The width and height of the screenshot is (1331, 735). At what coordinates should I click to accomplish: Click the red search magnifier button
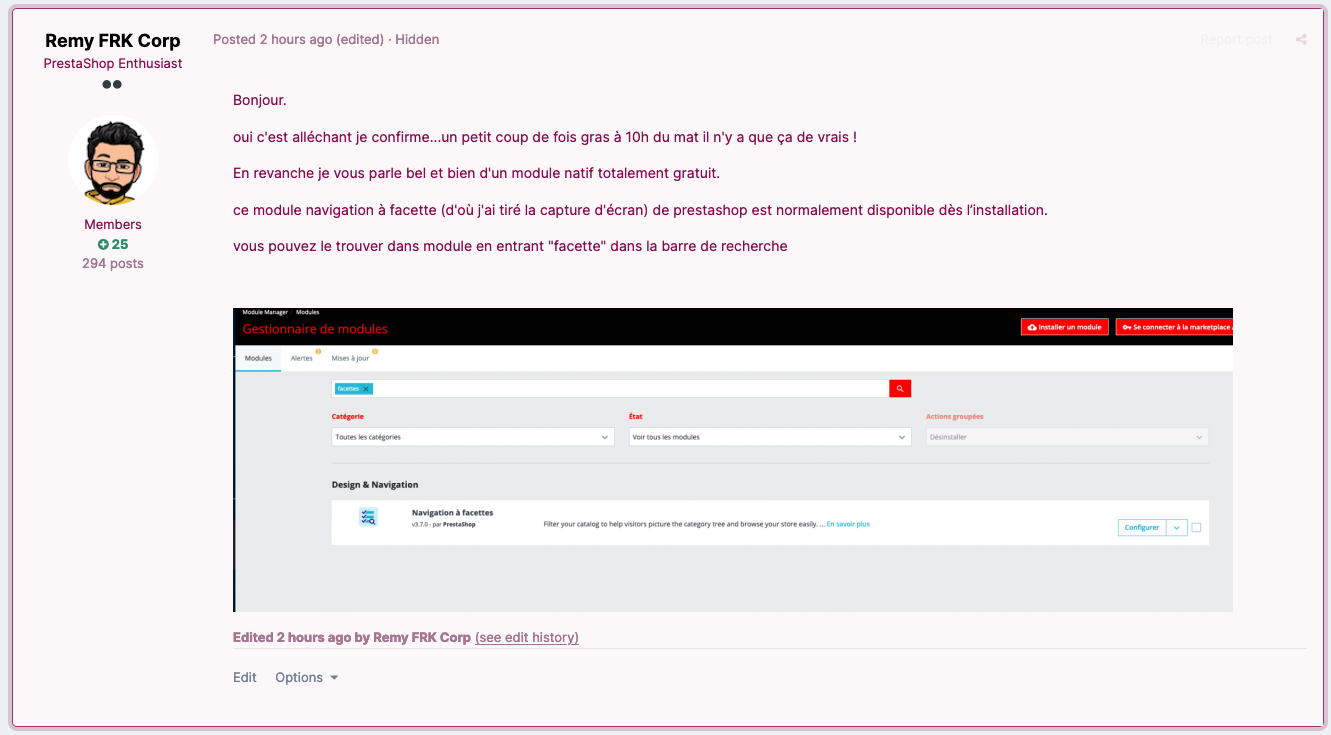point(900,389)
